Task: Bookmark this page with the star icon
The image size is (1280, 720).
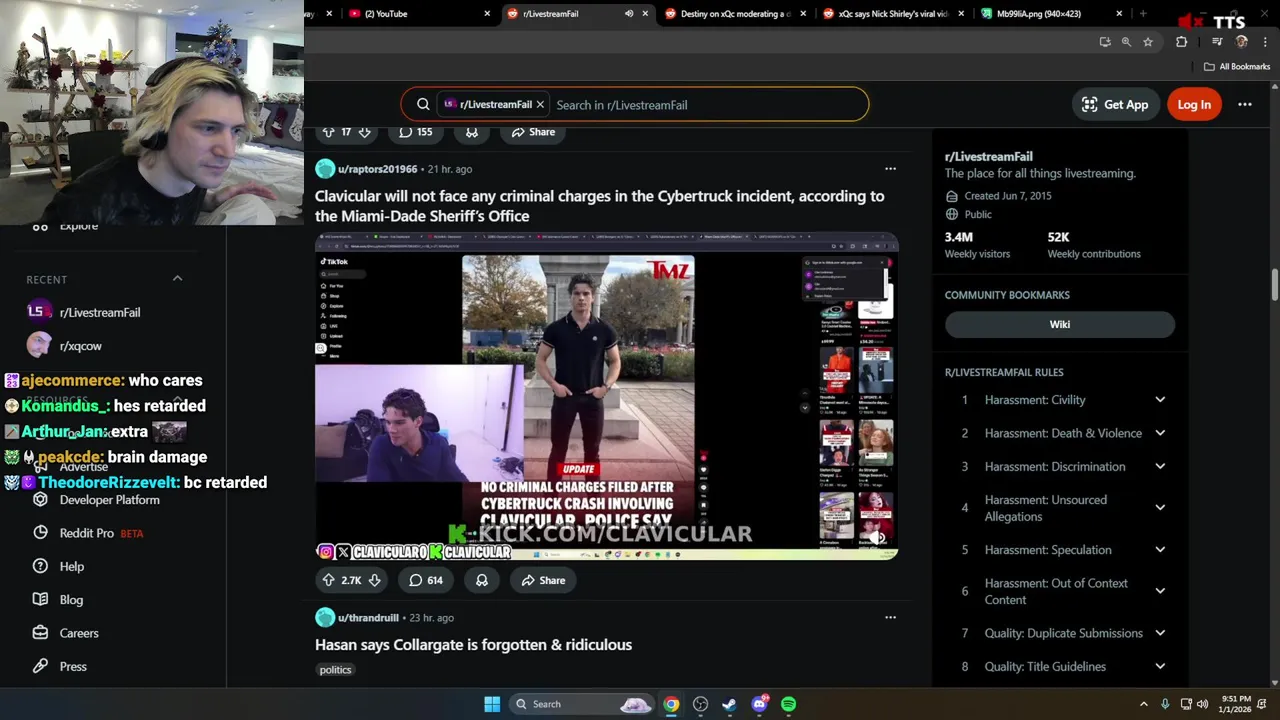Action: point(1148,42)
